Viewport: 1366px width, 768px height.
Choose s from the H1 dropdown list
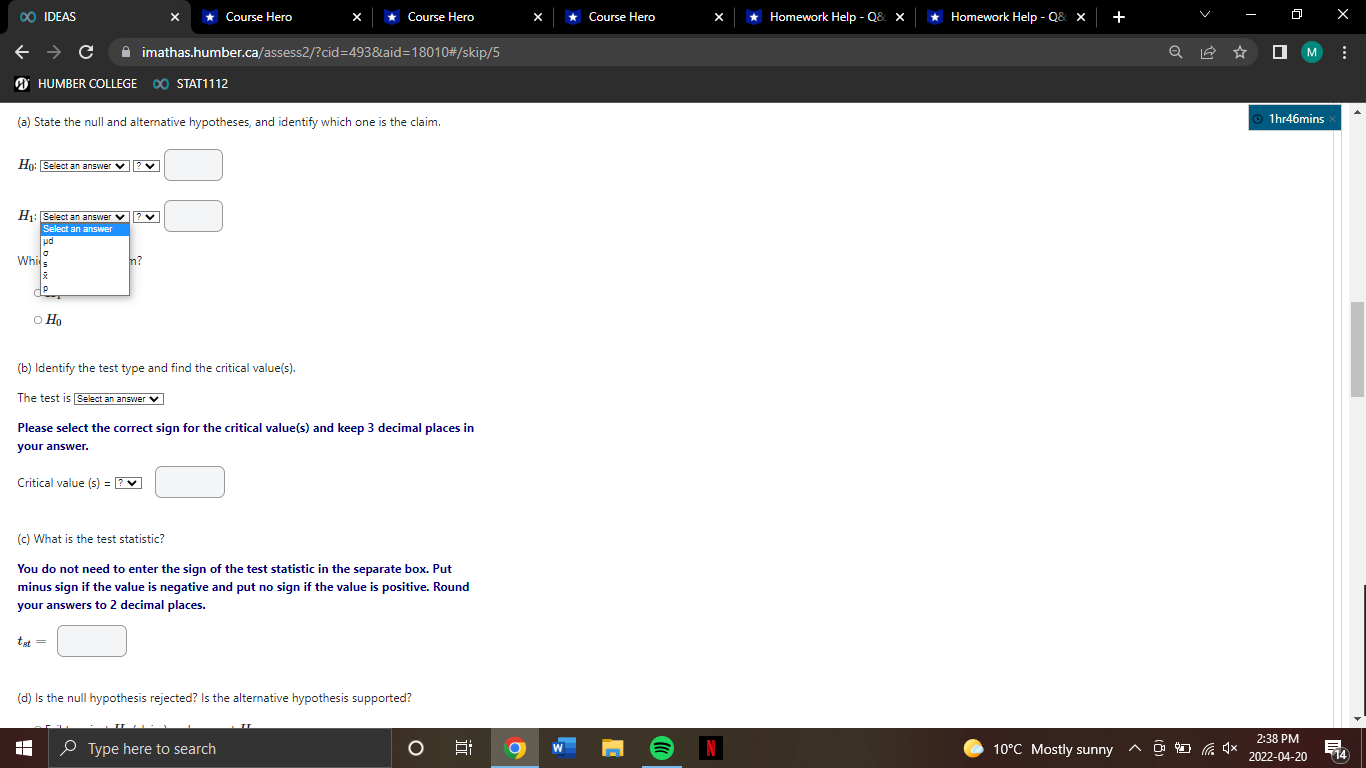pos(85,263)
